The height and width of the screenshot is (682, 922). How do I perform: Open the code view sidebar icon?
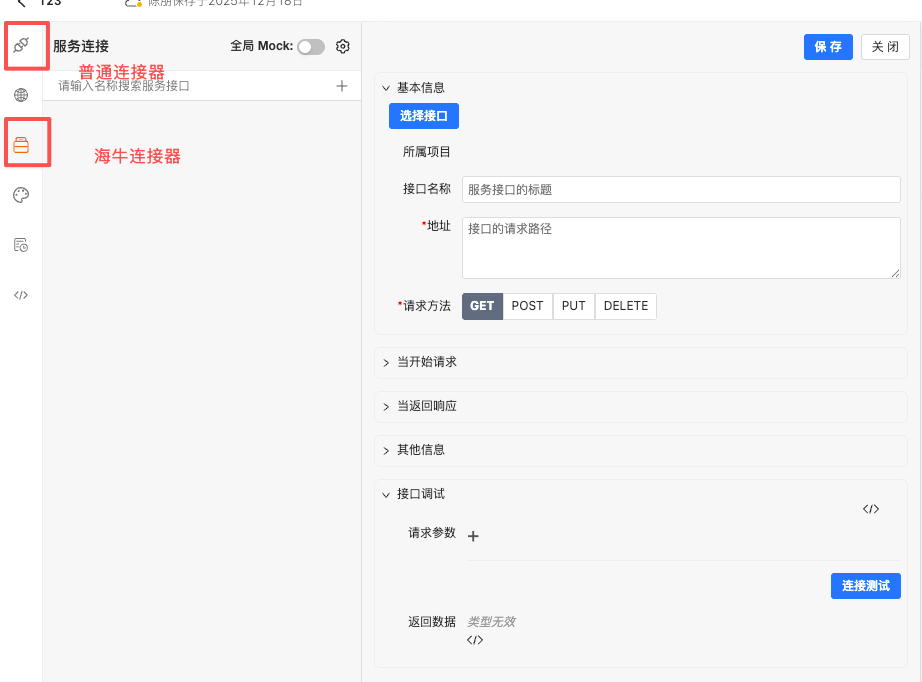pyautogui.click(x=21, y=295)
